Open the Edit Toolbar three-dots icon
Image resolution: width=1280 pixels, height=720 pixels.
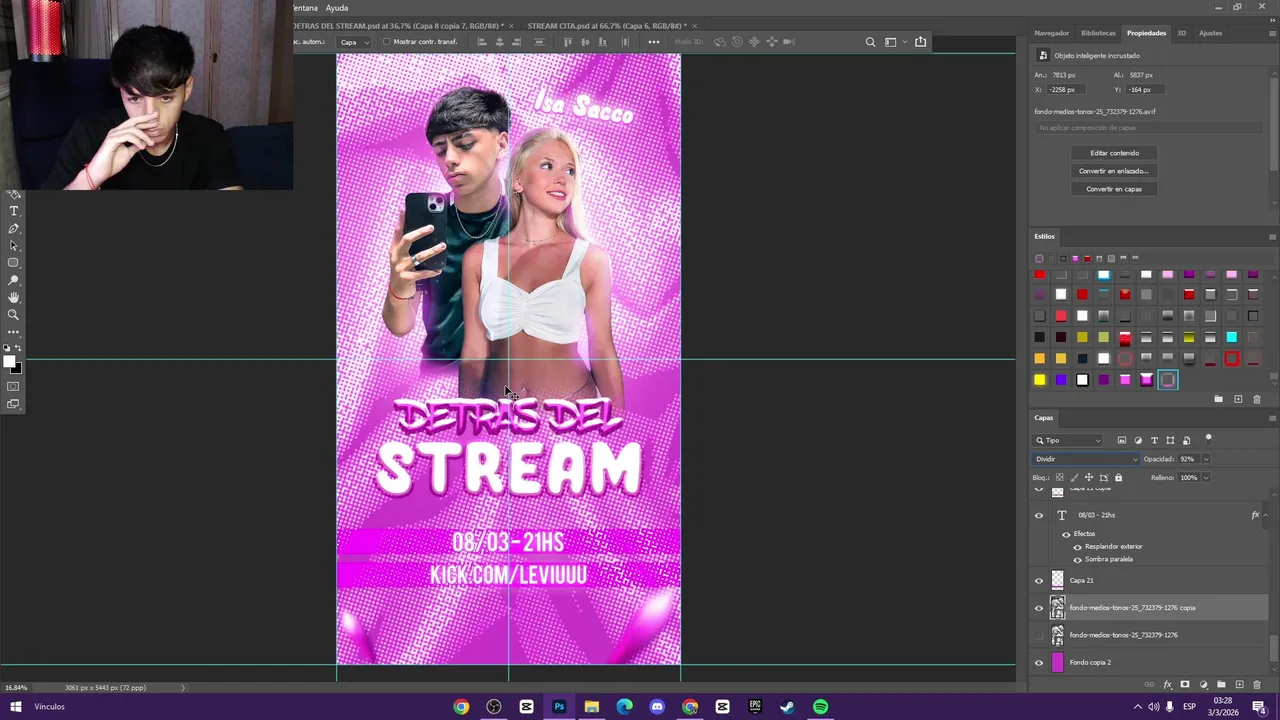pyautogui.click(x=14, y=332)
